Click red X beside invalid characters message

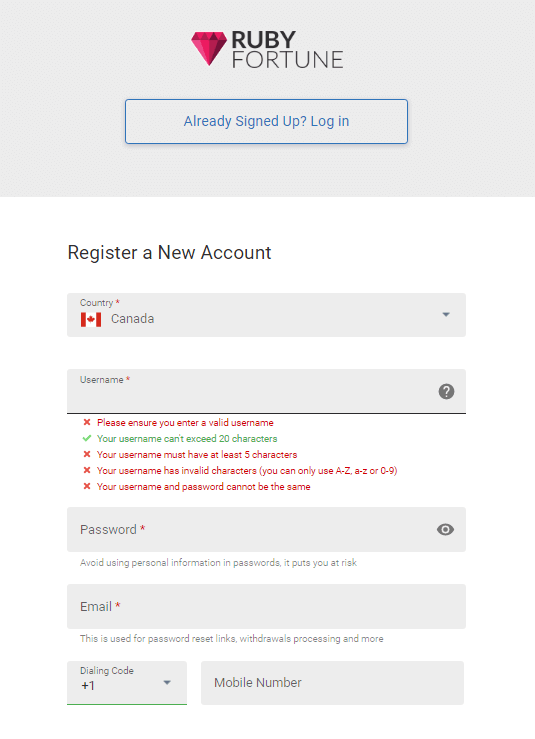tap(87, 470)
